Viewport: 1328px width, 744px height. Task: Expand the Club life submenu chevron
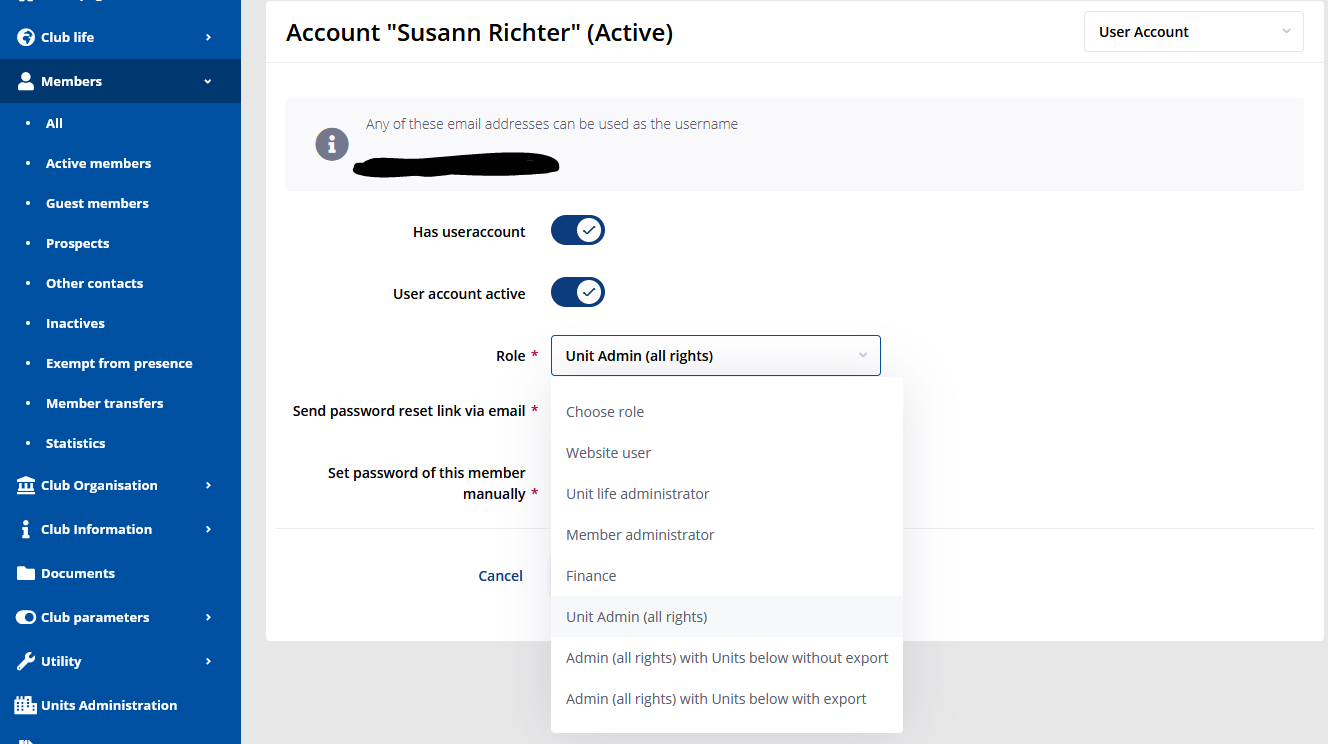coord(208,37)
